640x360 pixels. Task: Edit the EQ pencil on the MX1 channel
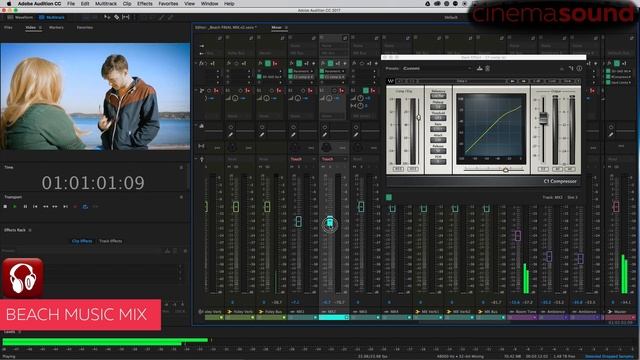tap(293, 134)
